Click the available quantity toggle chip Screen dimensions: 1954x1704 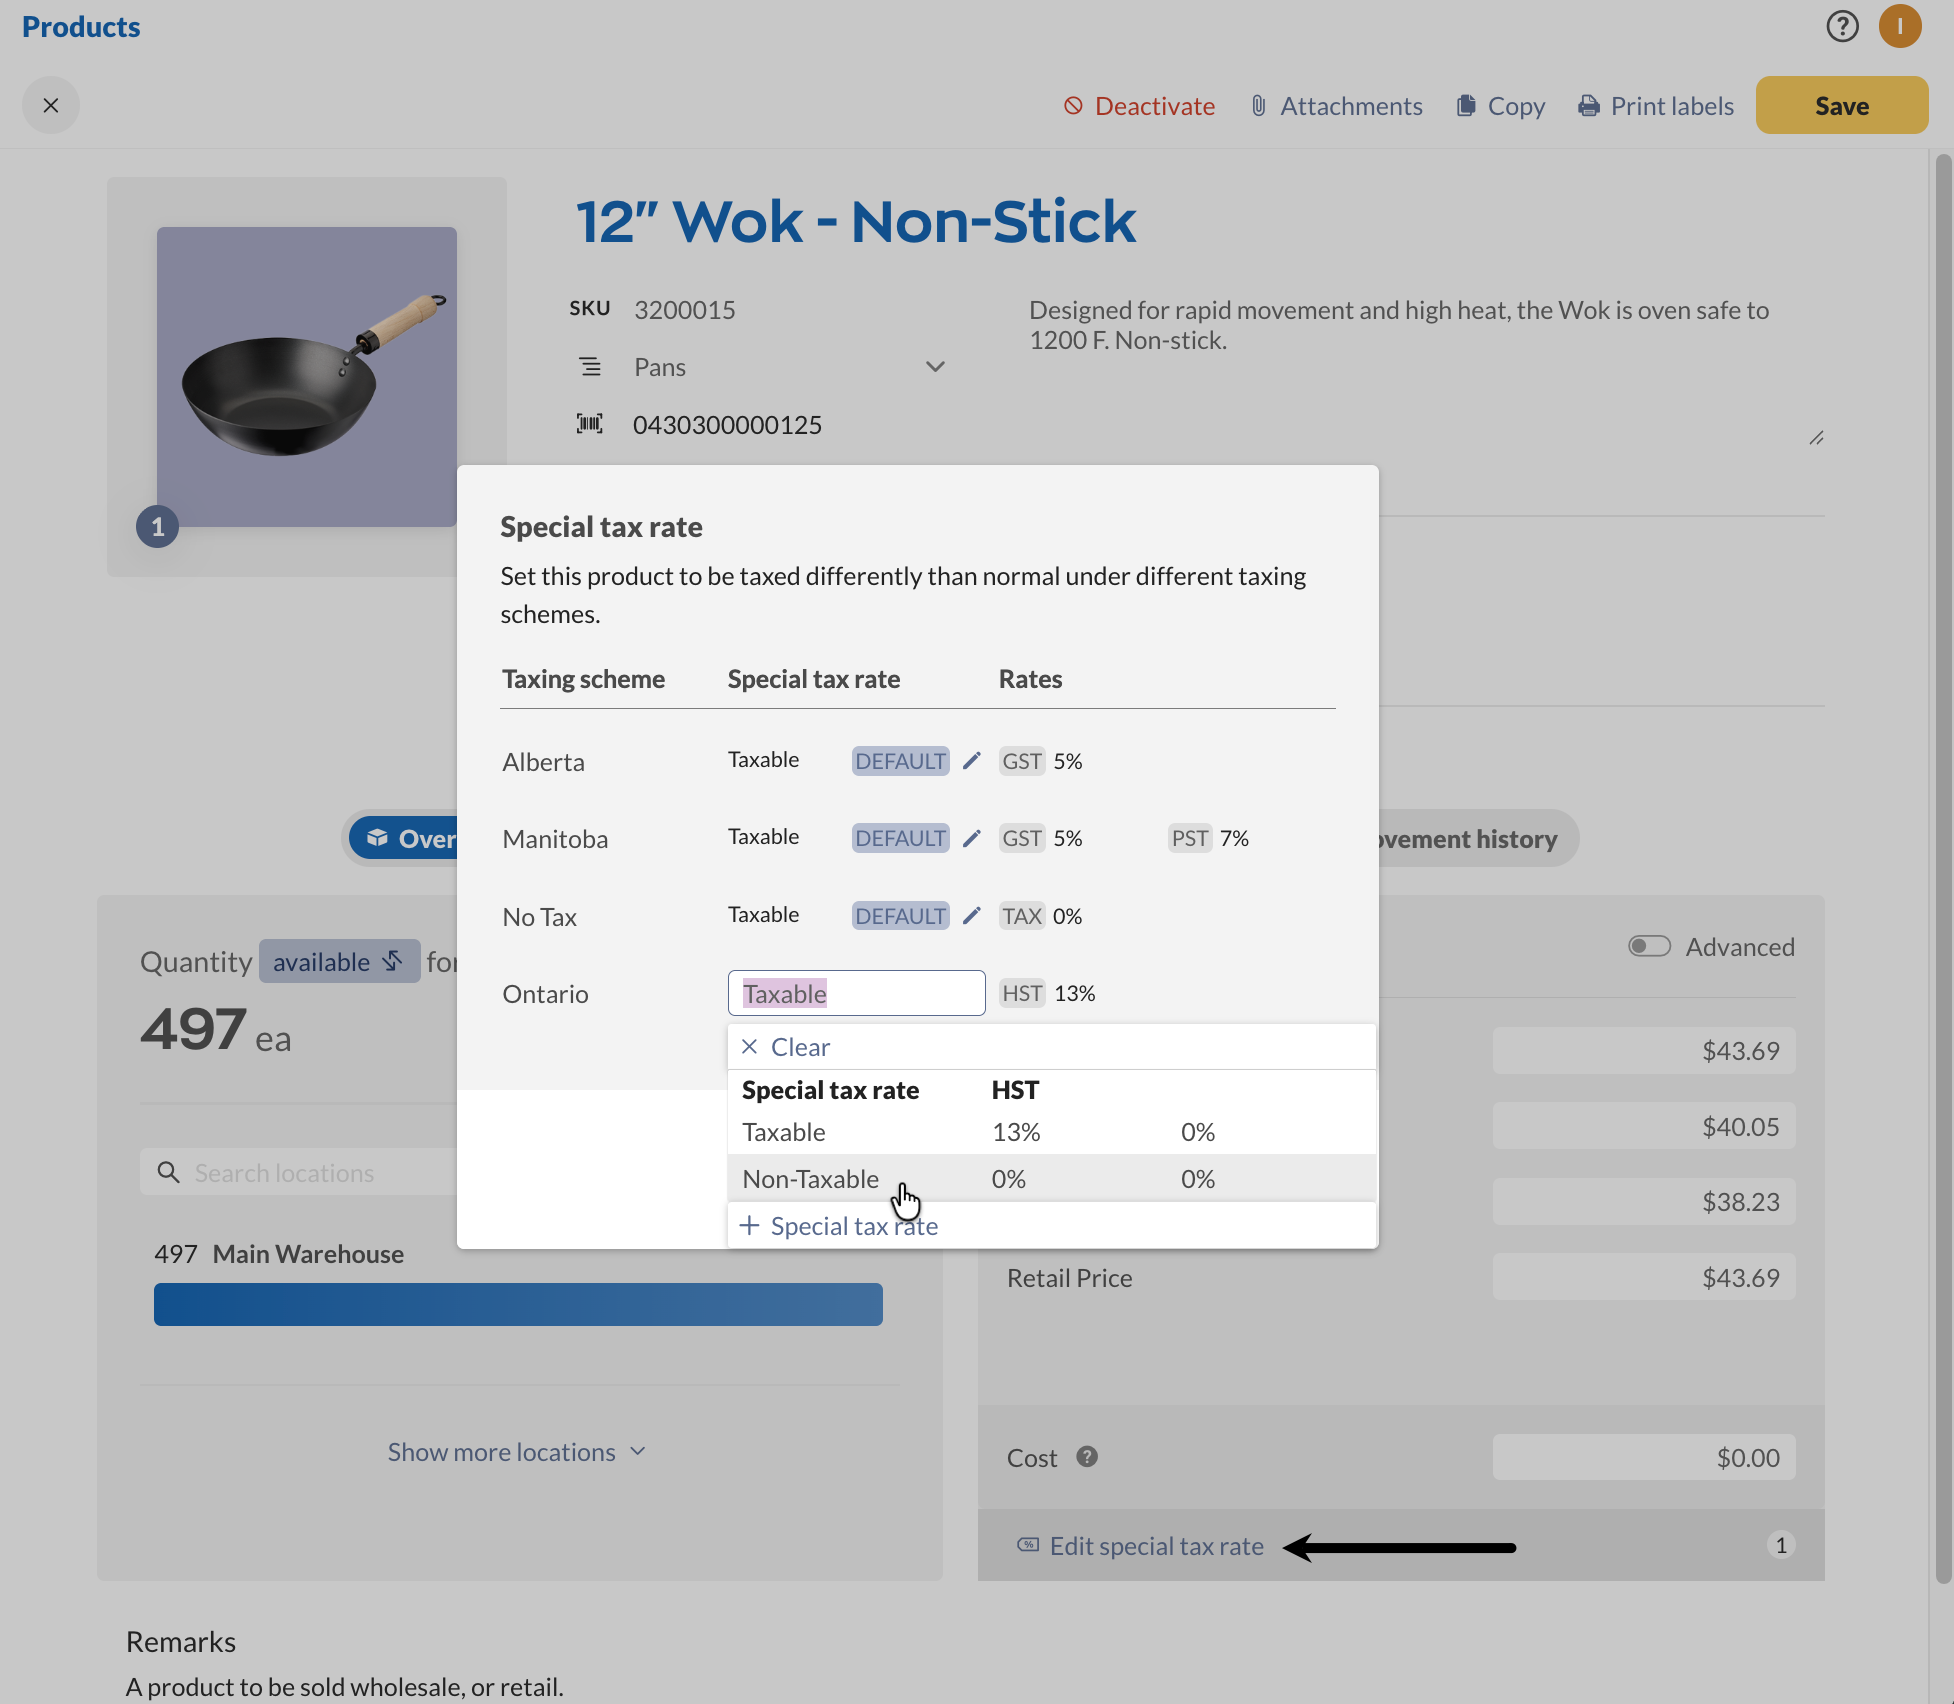point(339,961)
